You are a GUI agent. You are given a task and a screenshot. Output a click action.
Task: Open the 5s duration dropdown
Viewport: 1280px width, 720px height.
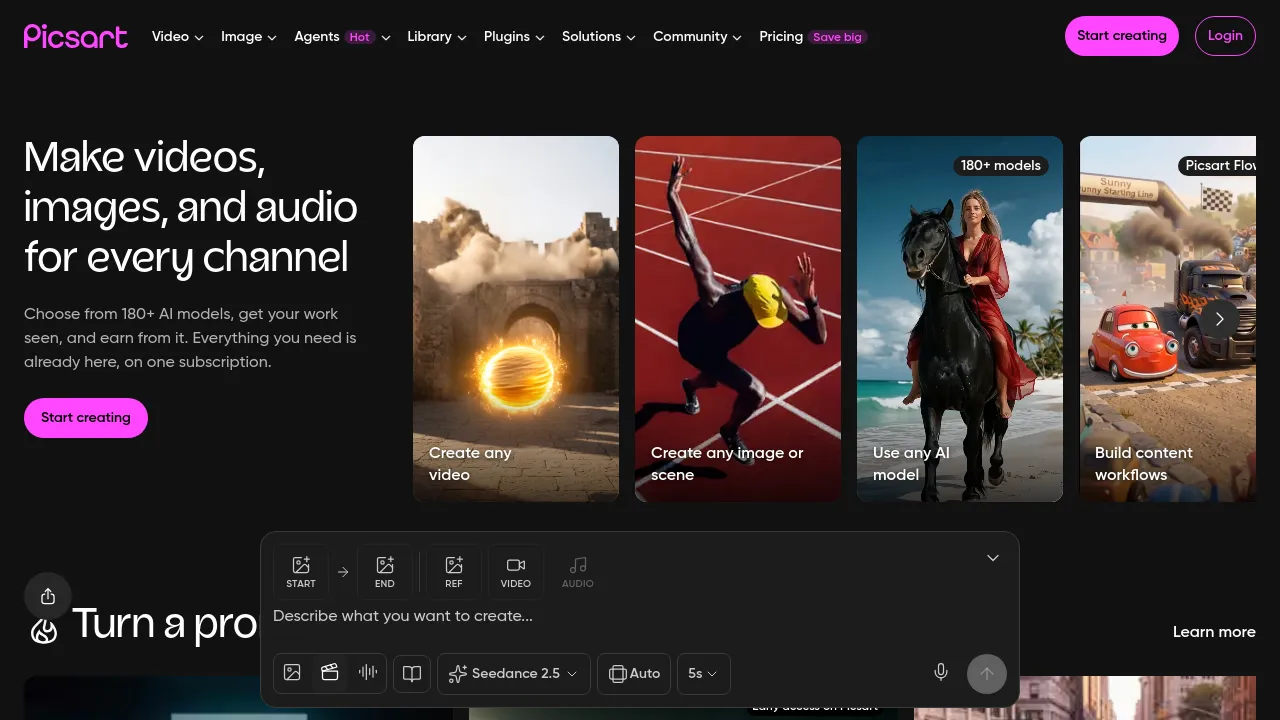(x=704, y=674)
